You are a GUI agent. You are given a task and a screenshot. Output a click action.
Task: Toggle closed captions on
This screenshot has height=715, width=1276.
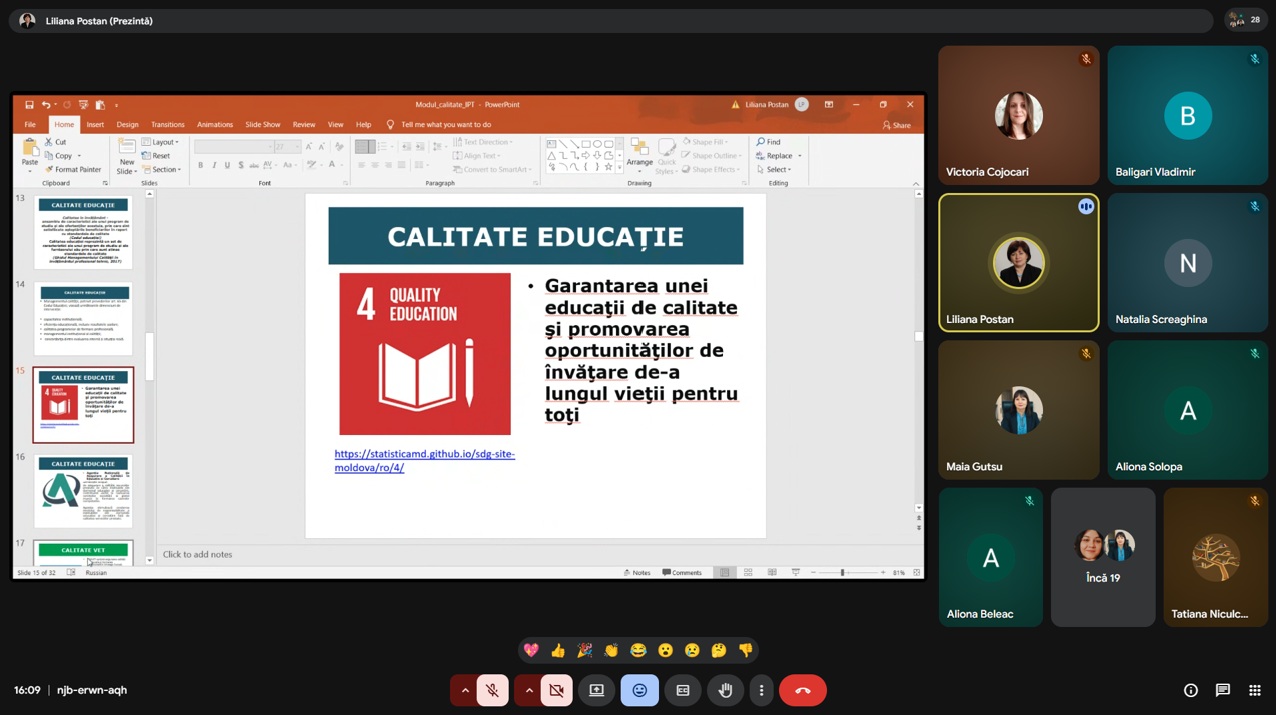(x=683, y=690)
